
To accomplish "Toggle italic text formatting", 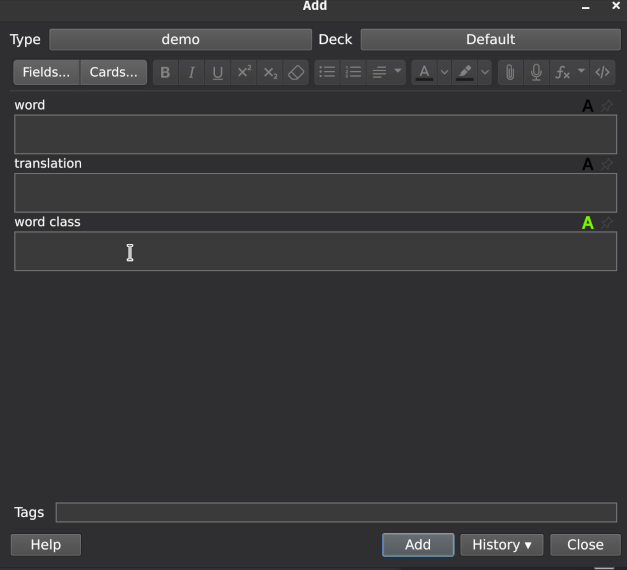I will [191, 73].
